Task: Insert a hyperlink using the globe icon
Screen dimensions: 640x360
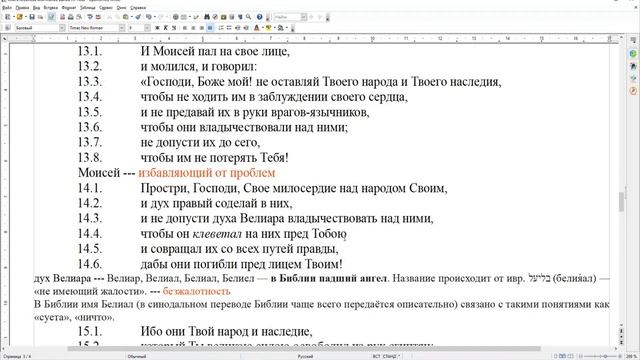Action: tap(176, 17)
